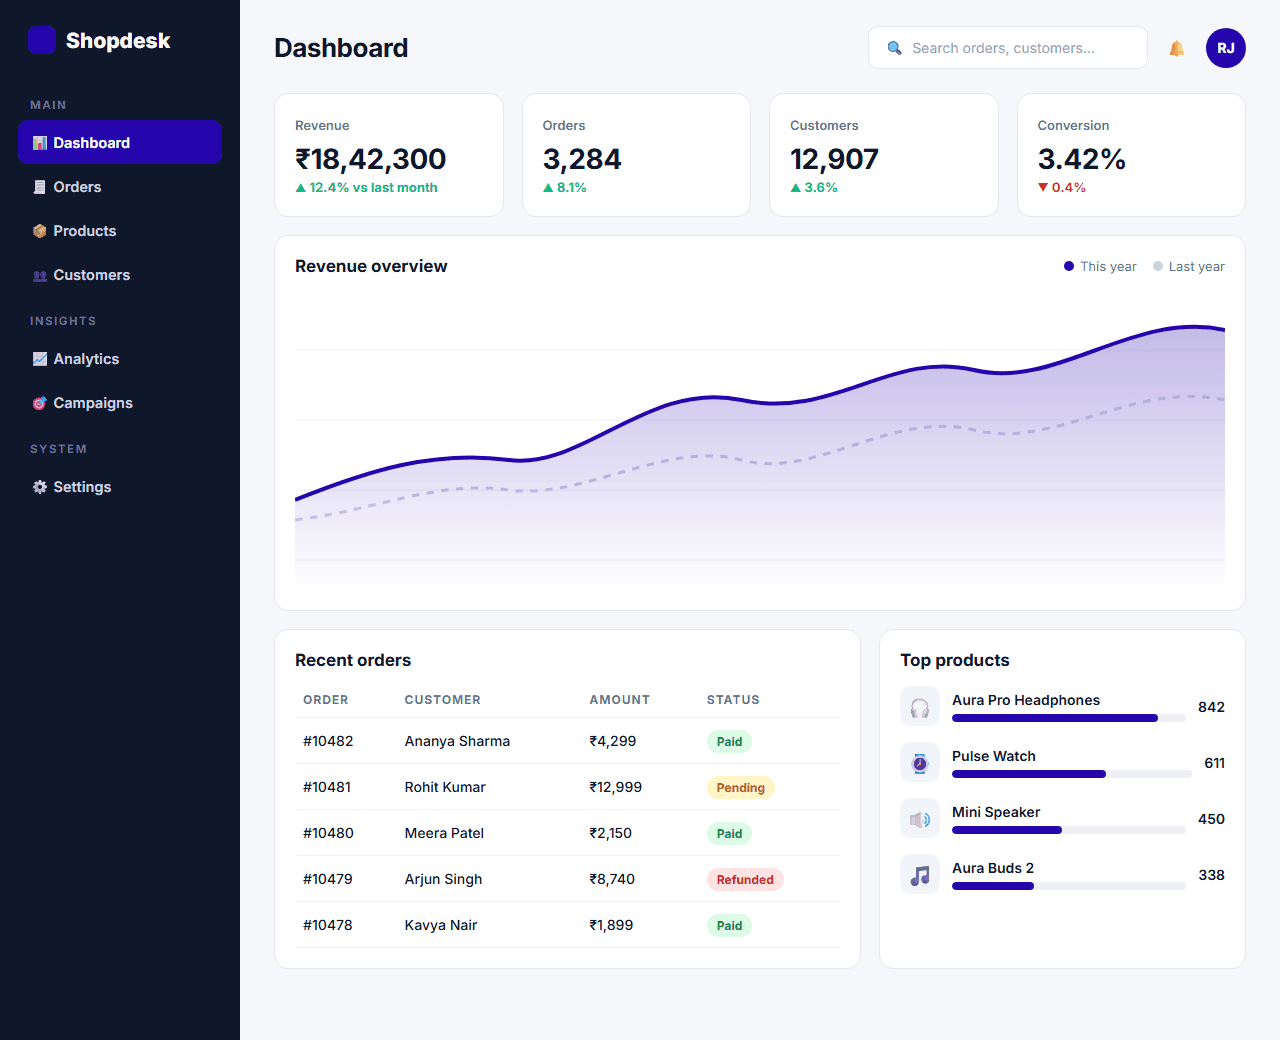
Task: Click the Shopdesk logo square icon
Action: (42, 40)
